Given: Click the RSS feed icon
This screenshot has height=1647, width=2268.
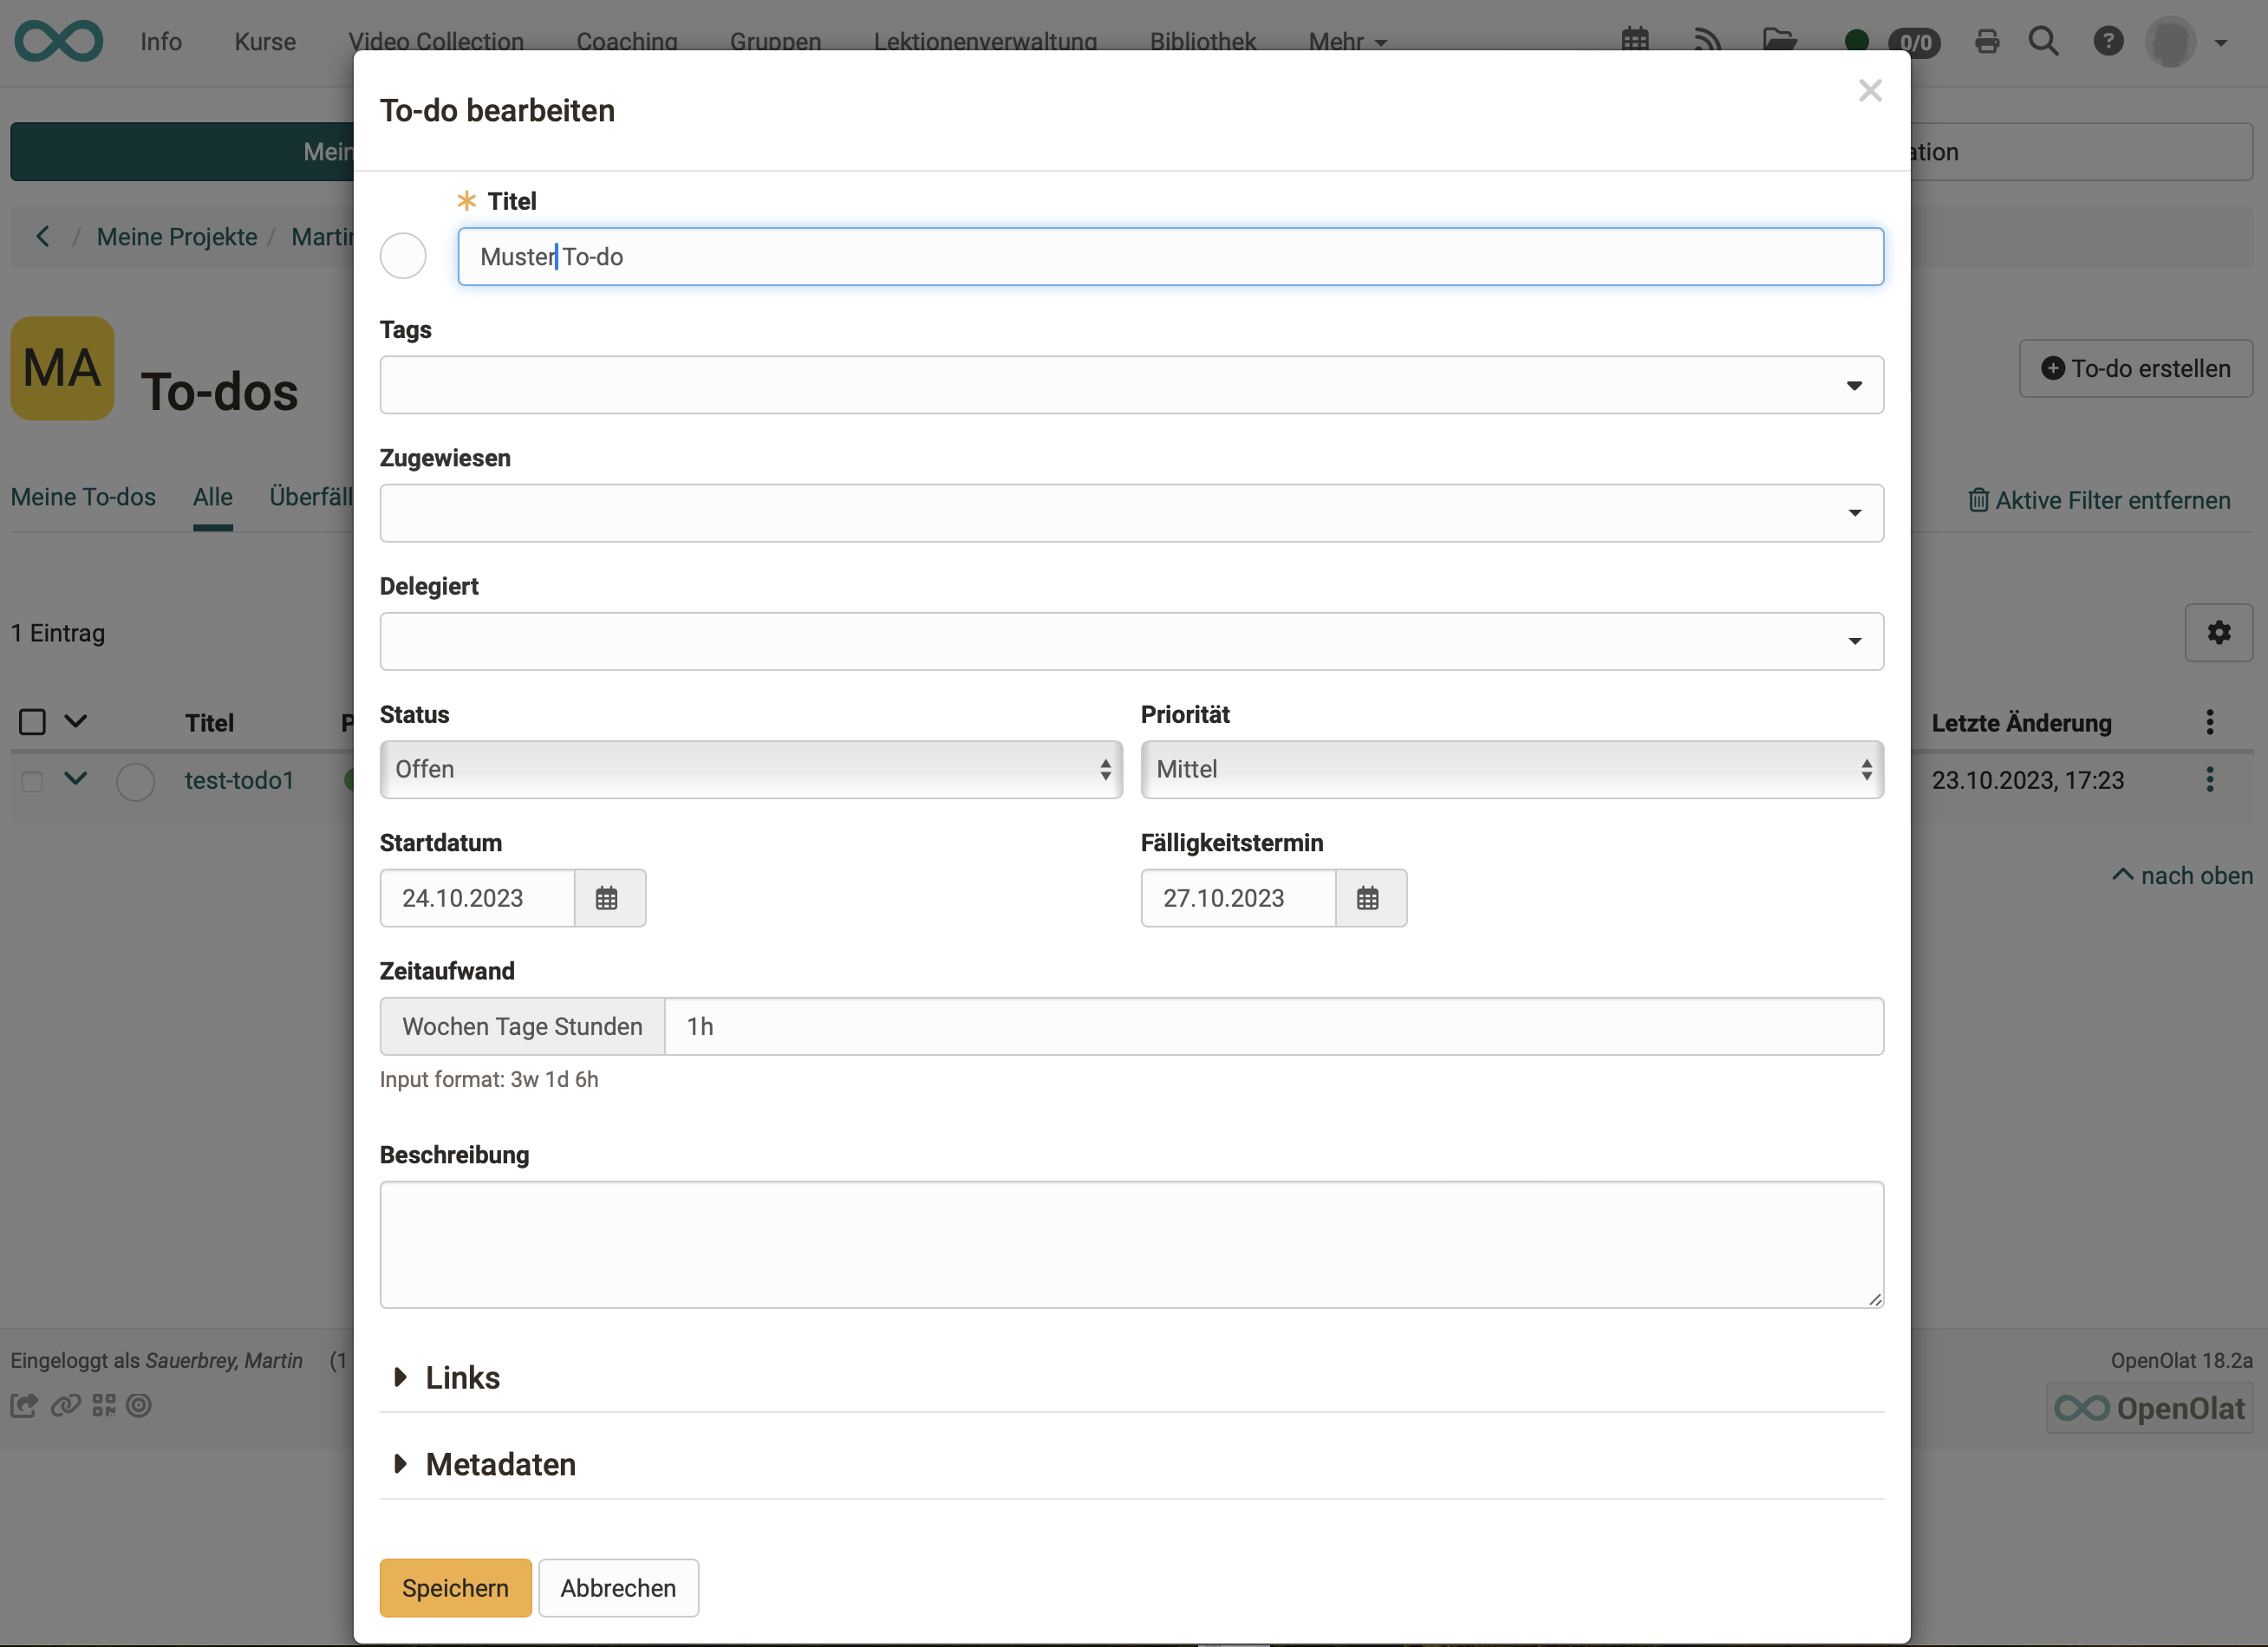Looking at the screenshot, I should 1707,41.
